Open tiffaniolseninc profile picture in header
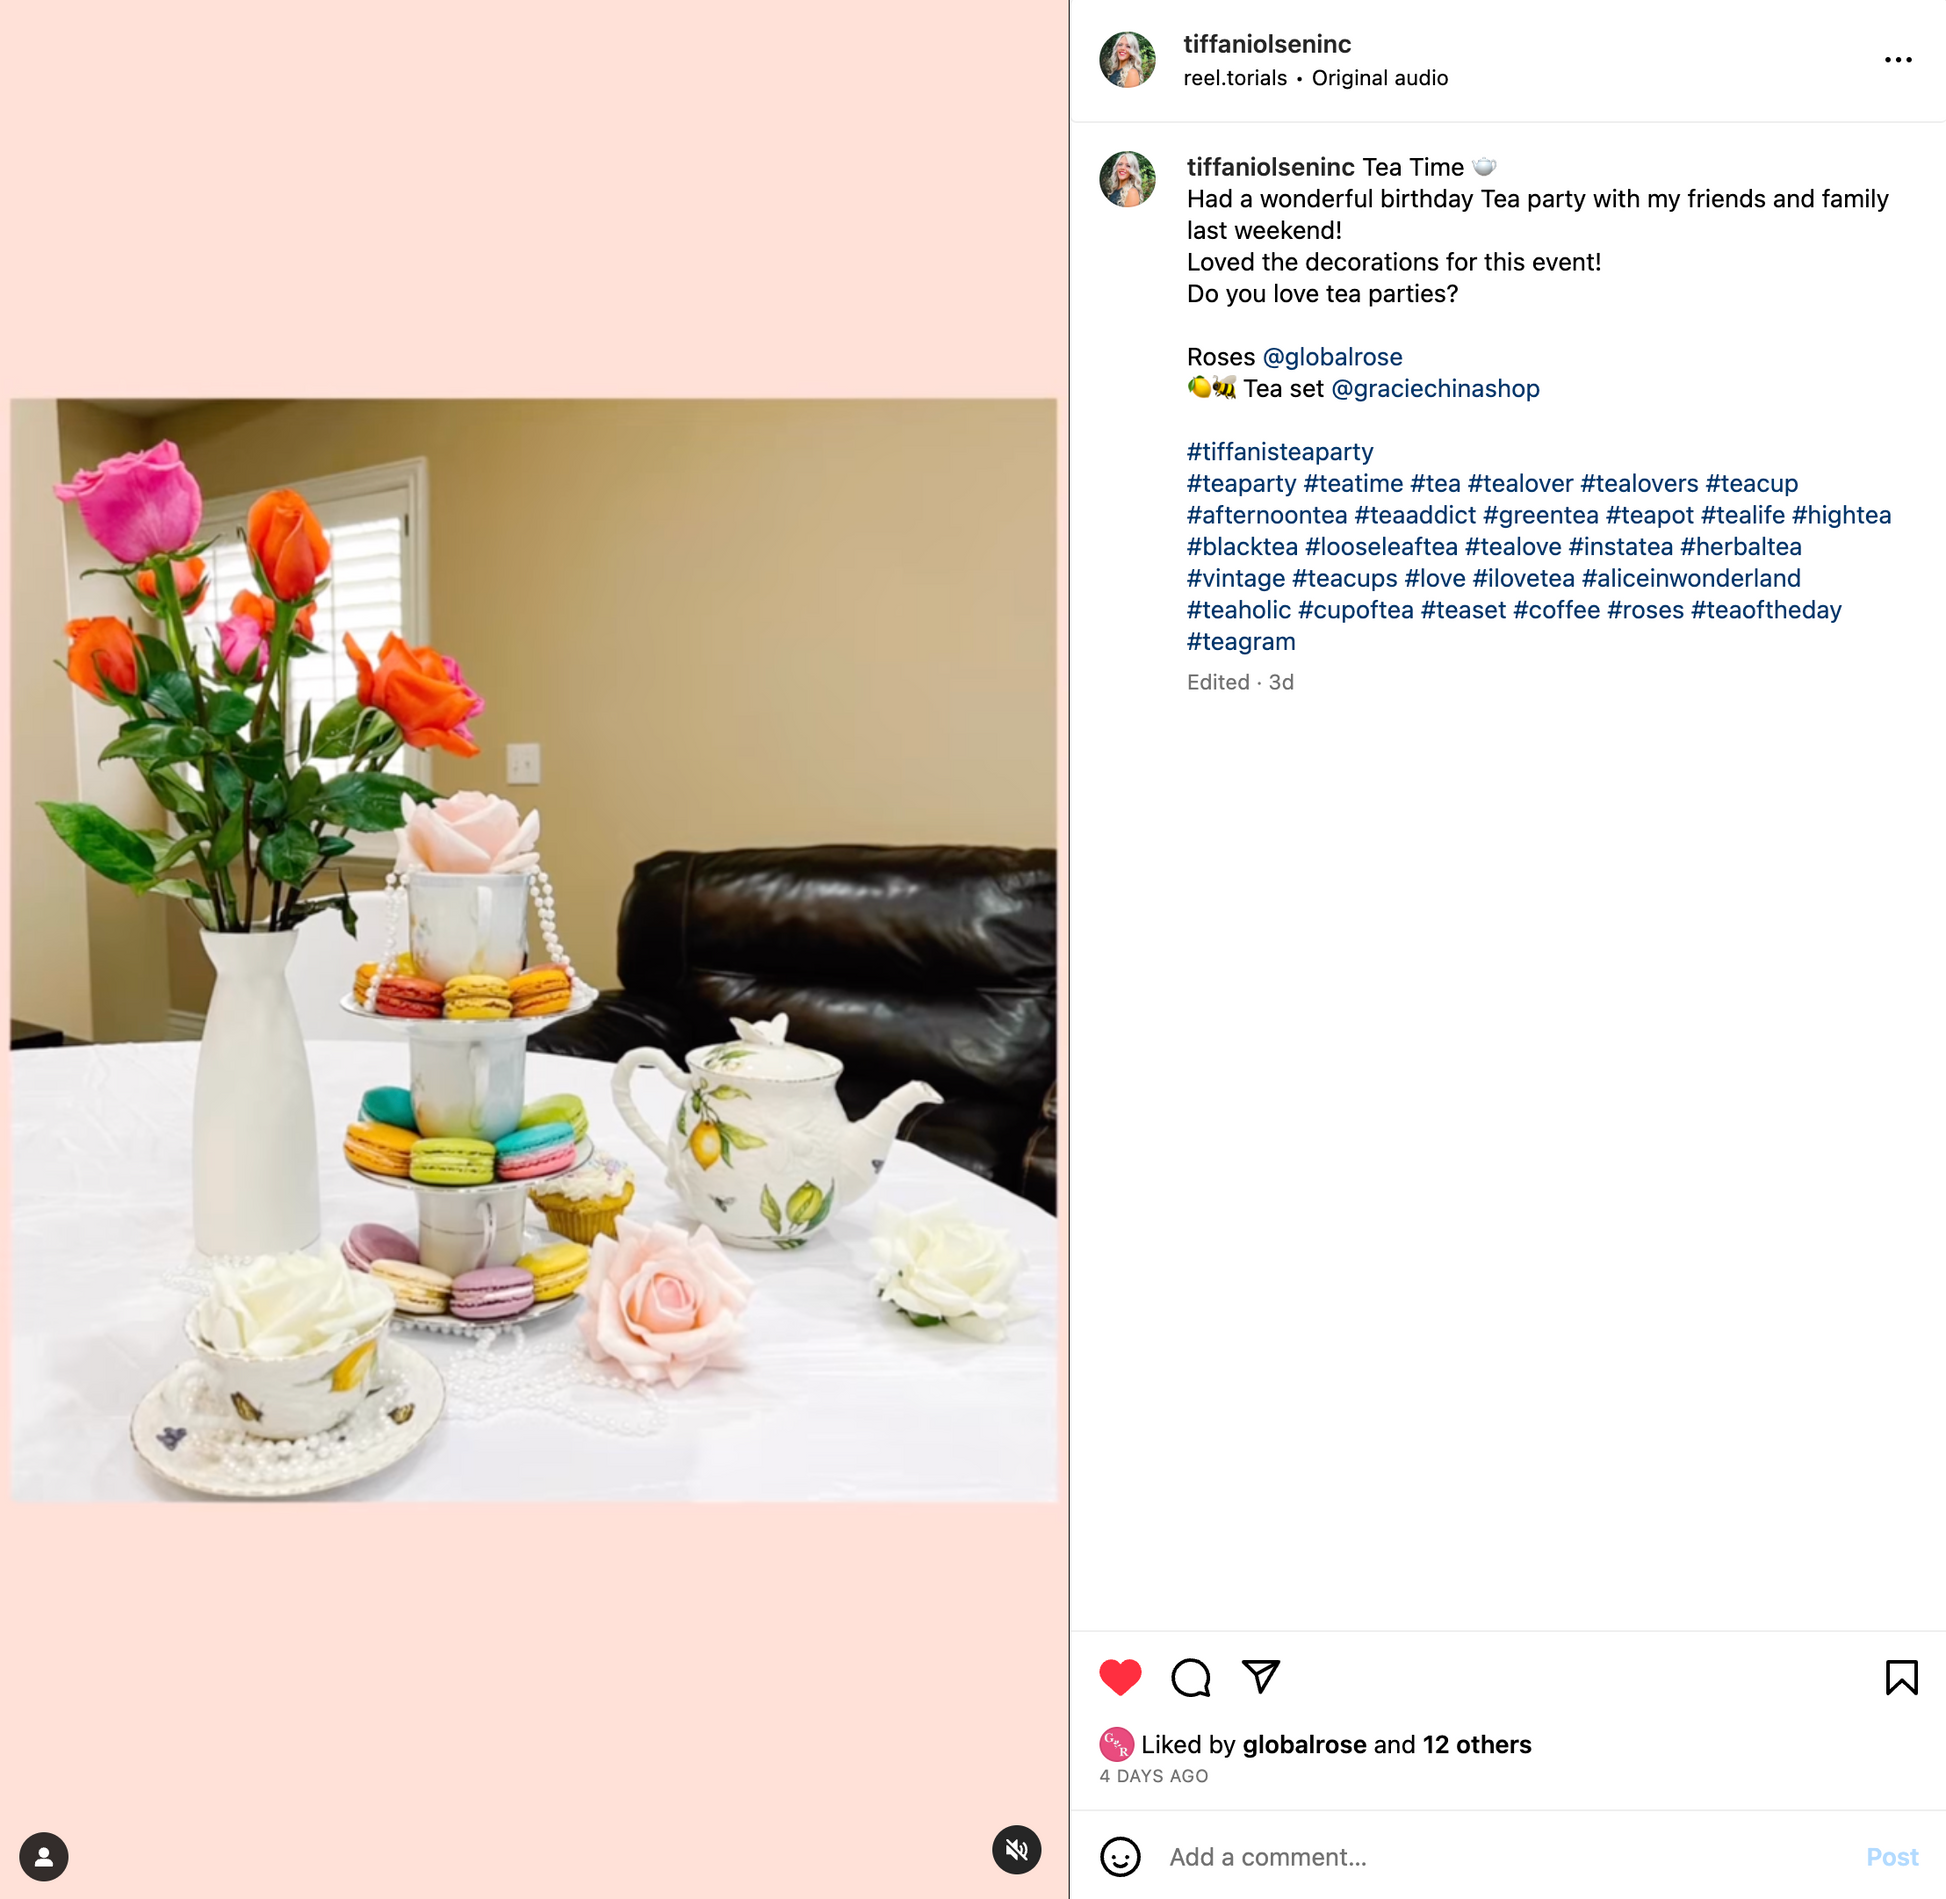Screen dimensions: 1946x1899 click(x=1127, y=60)
